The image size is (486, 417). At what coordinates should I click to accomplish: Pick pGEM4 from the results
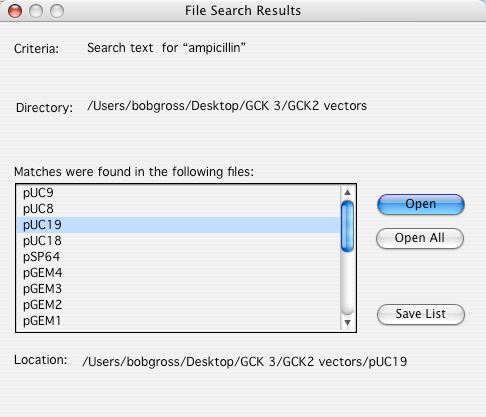coord(178,273)
